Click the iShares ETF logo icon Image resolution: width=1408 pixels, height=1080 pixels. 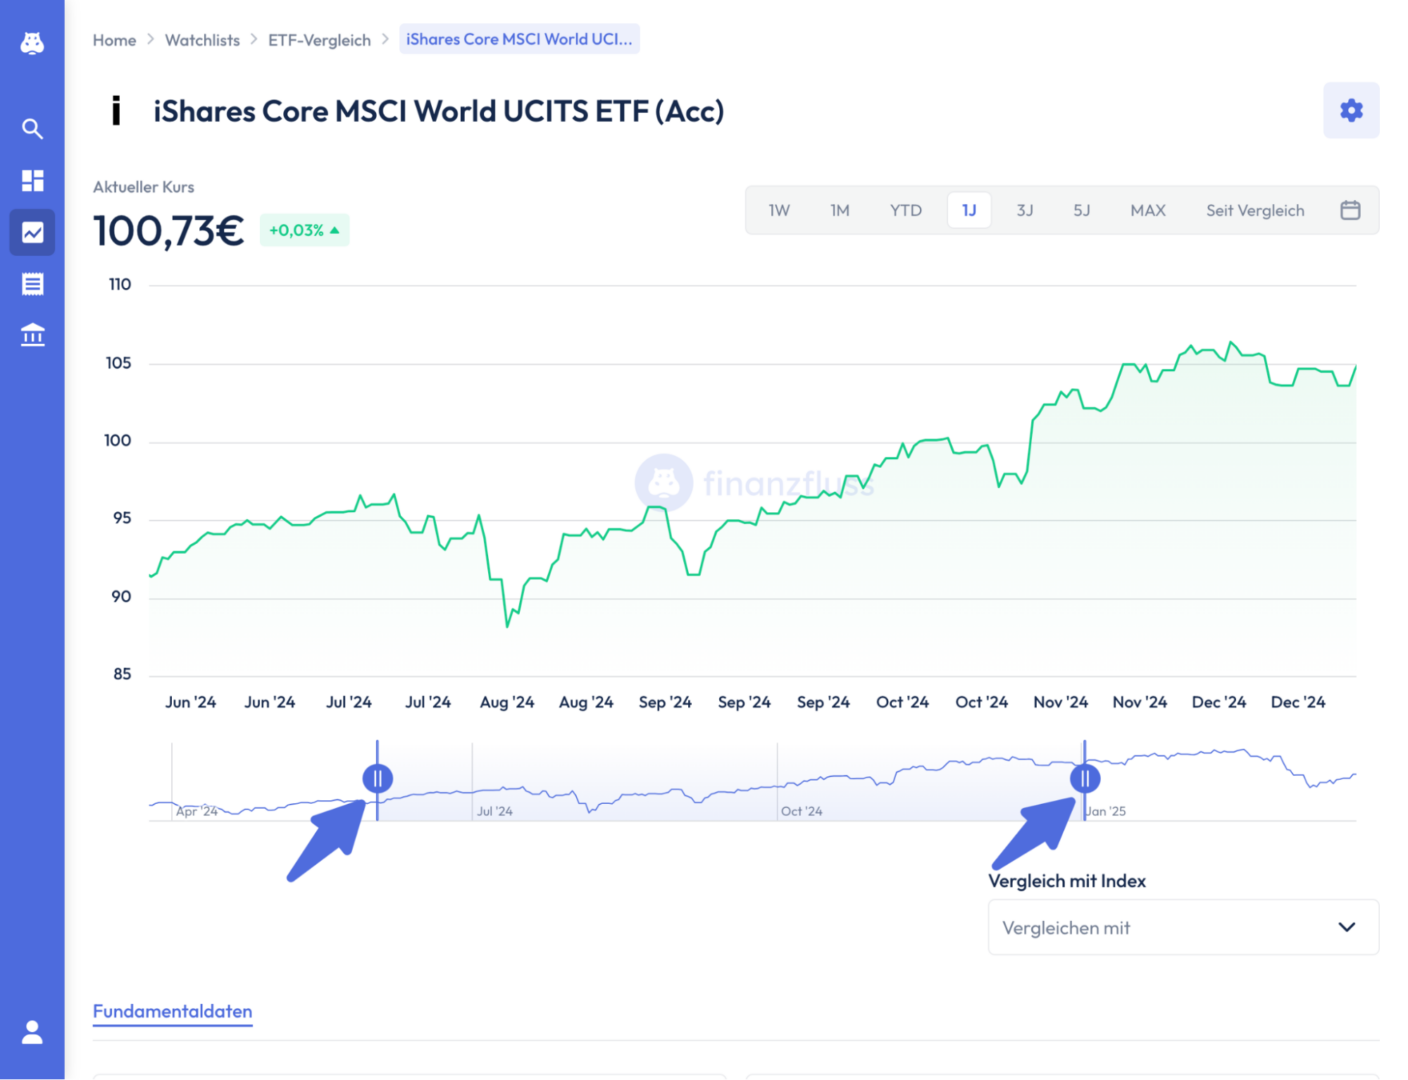[116, 110]
